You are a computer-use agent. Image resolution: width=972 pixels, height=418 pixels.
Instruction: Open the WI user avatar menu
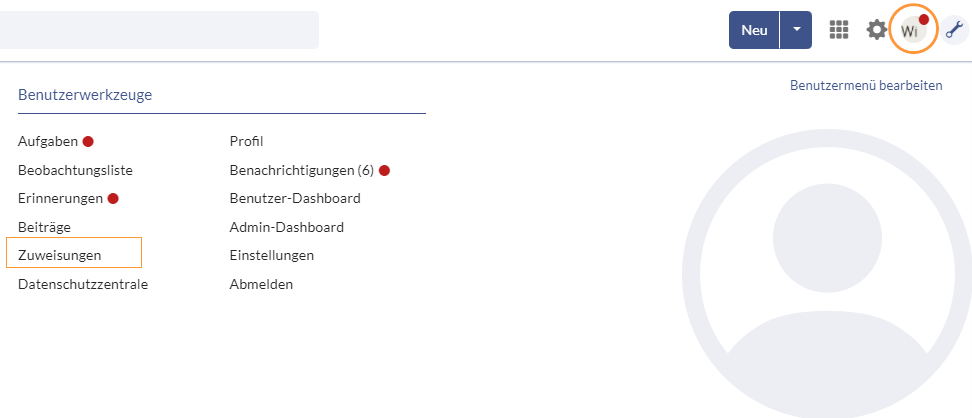point(910,30)
